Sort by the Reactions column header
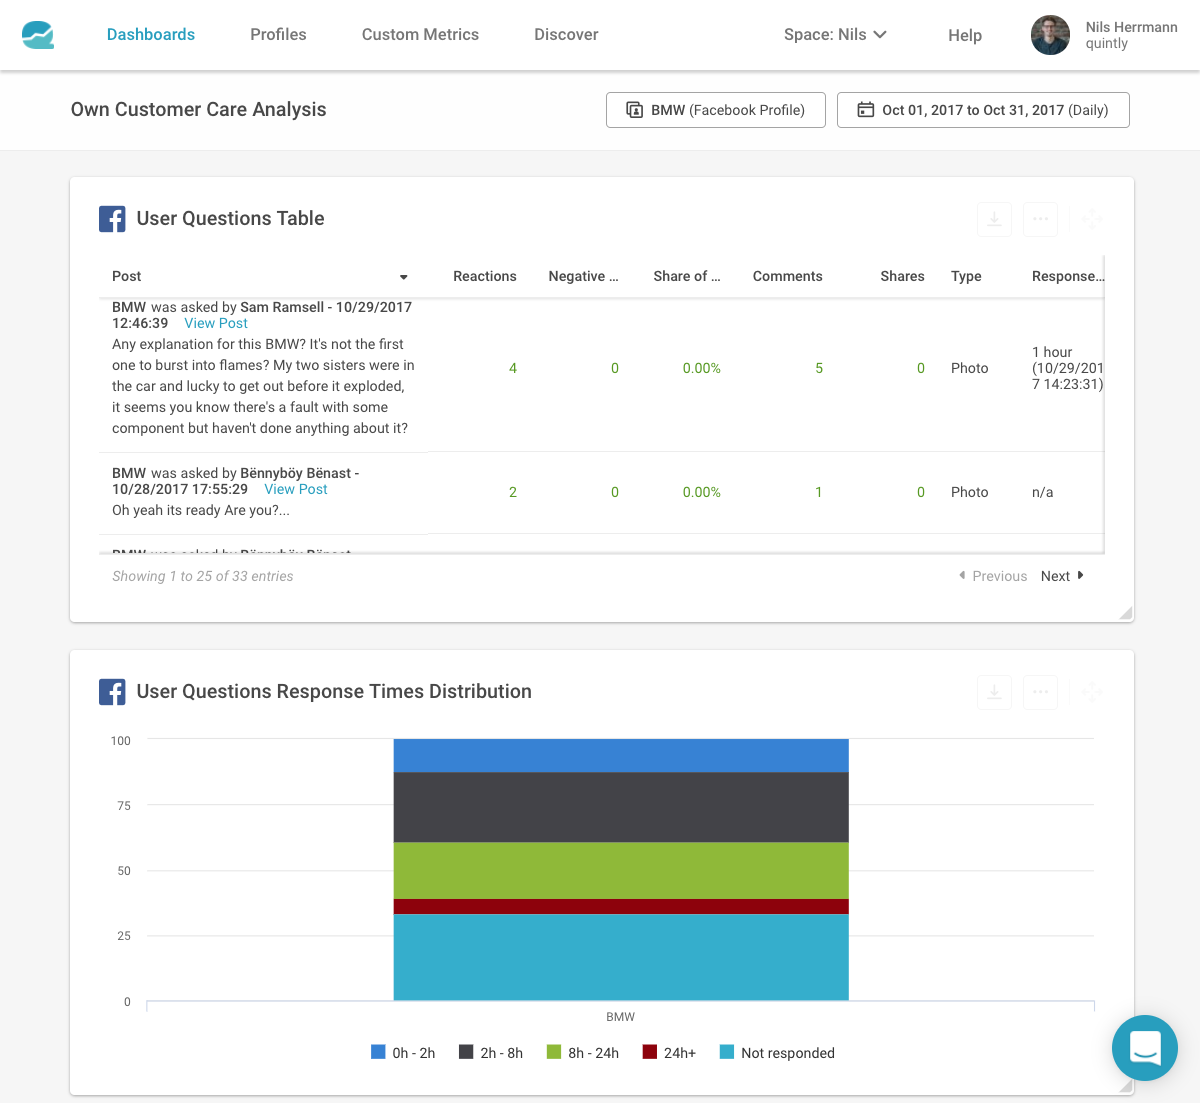 [485, 276]
